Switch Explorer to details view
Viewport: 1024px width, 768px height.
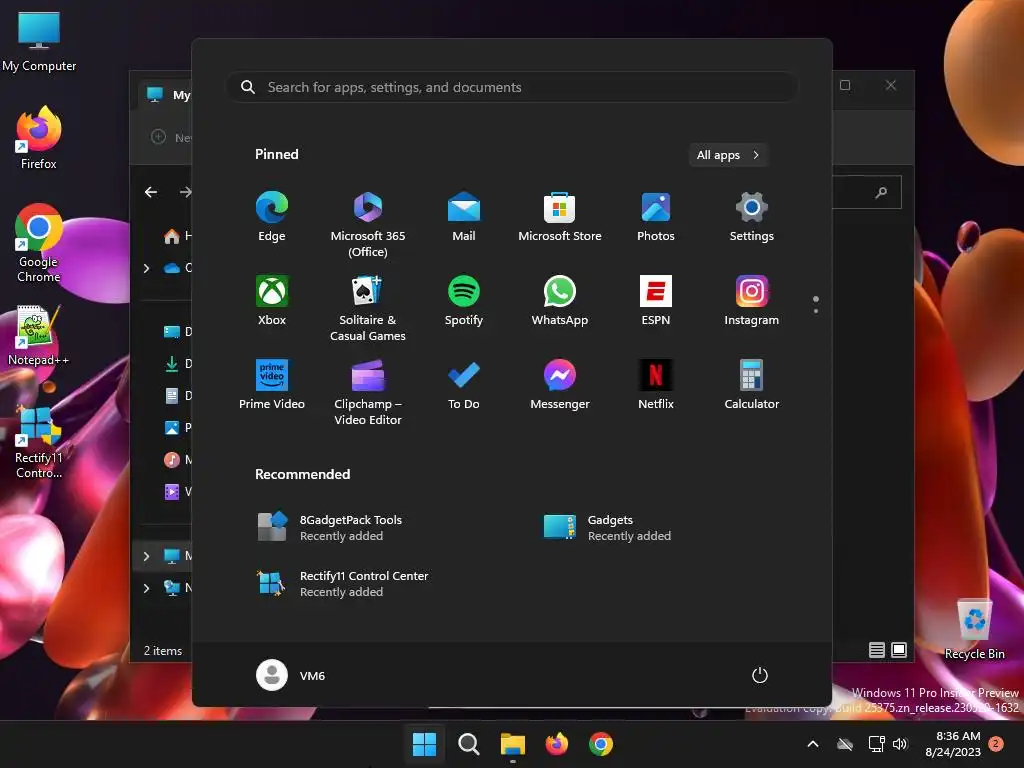(x=877, y=650)
